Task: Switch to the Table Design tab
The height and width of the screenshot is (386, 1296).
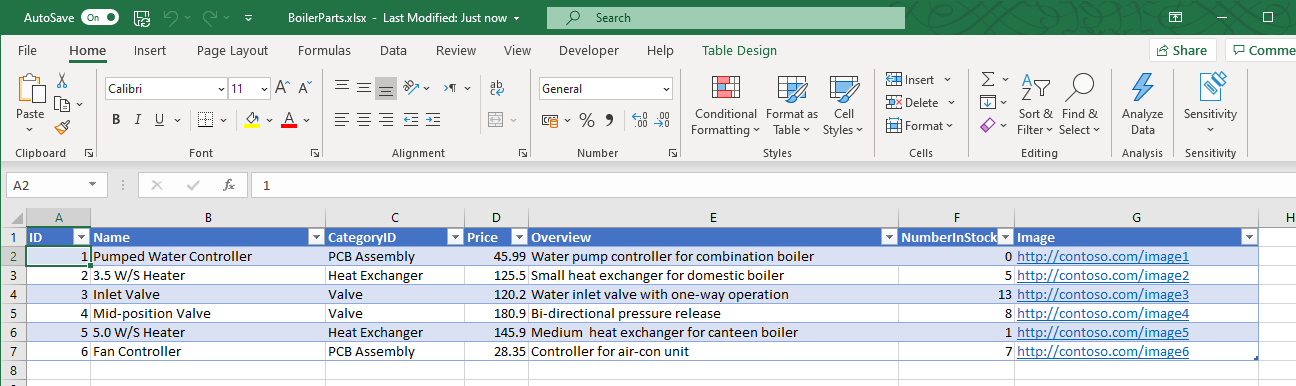Action: pos(739,50)
